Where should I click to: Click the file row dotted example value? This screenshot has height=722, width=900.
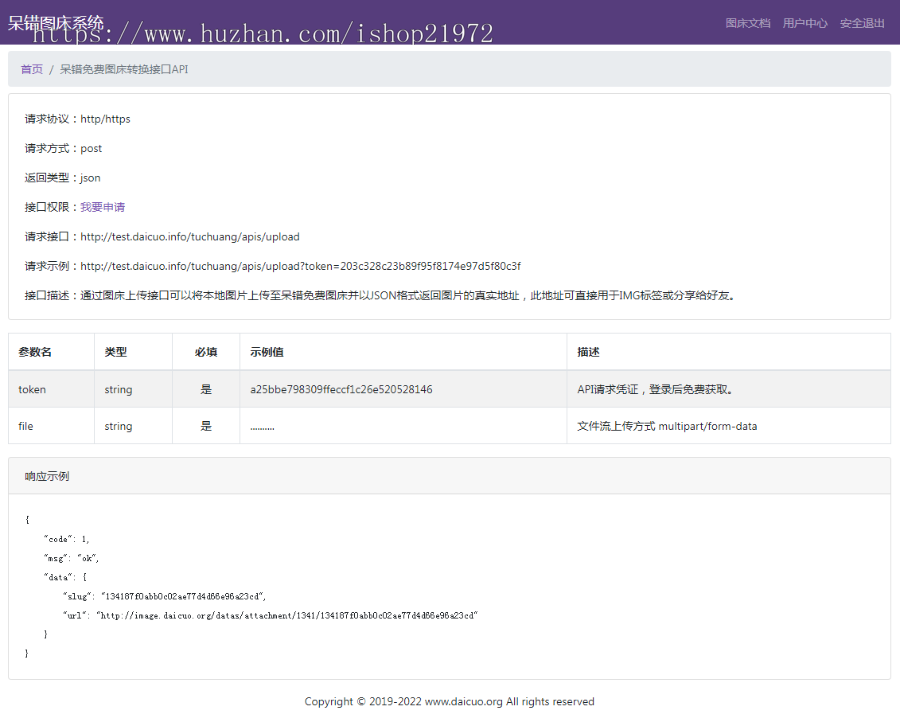262,428
